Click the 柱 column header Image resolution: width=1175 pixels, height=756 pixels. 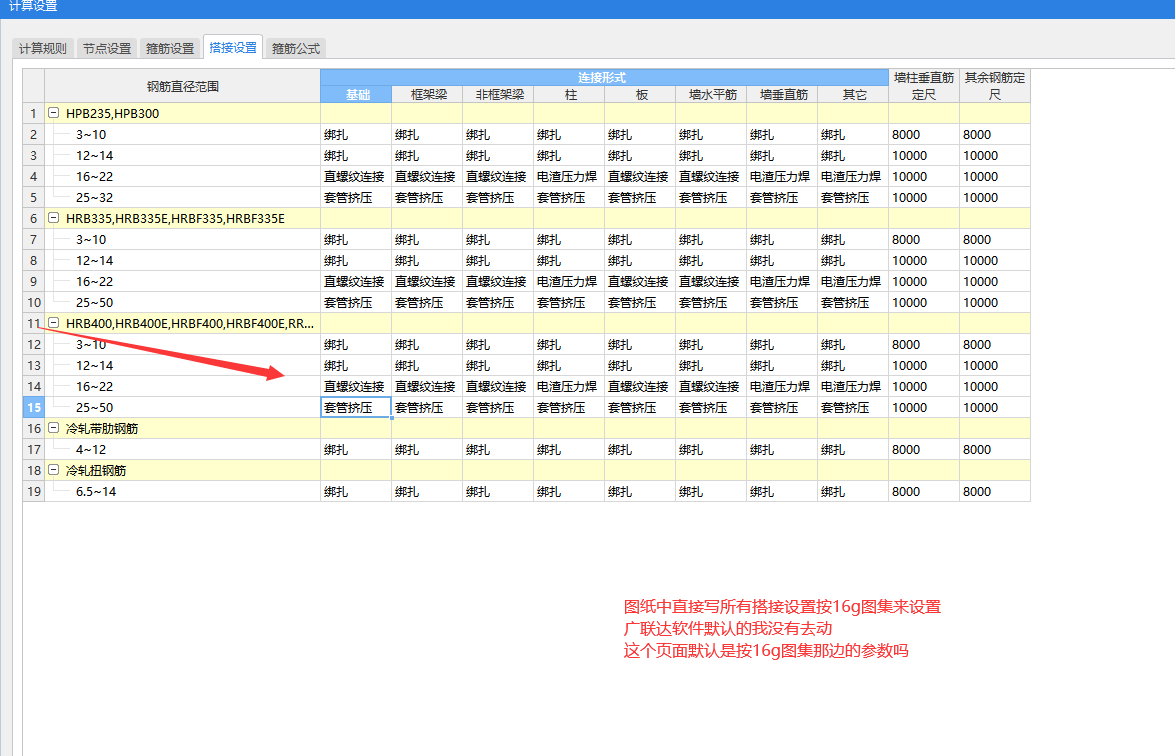click(x=570, y=94)
